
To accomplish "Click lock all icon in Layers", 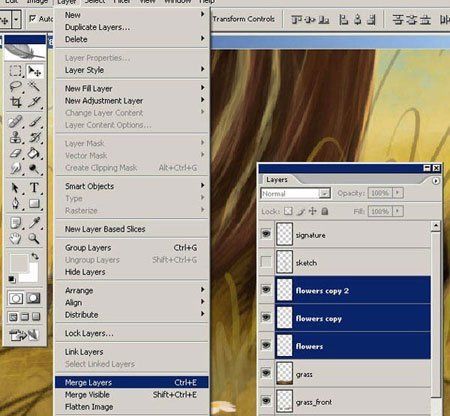I will pos(325,211).
